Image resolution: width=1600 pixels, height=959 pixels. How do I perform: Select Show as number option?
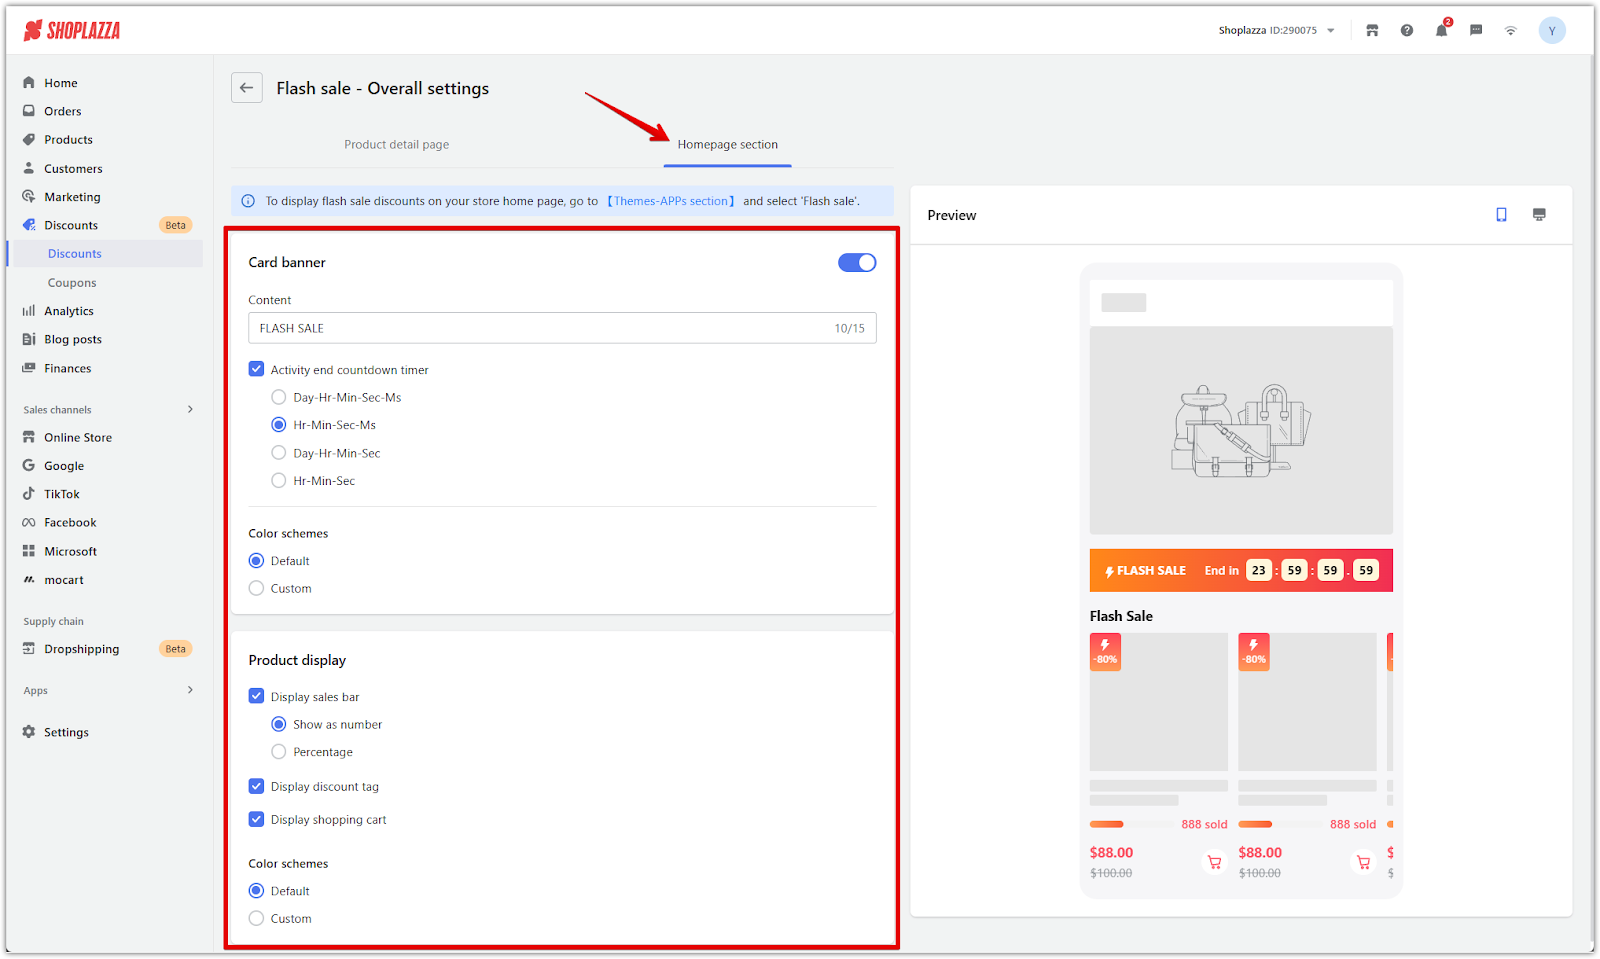tap(279, 724)
